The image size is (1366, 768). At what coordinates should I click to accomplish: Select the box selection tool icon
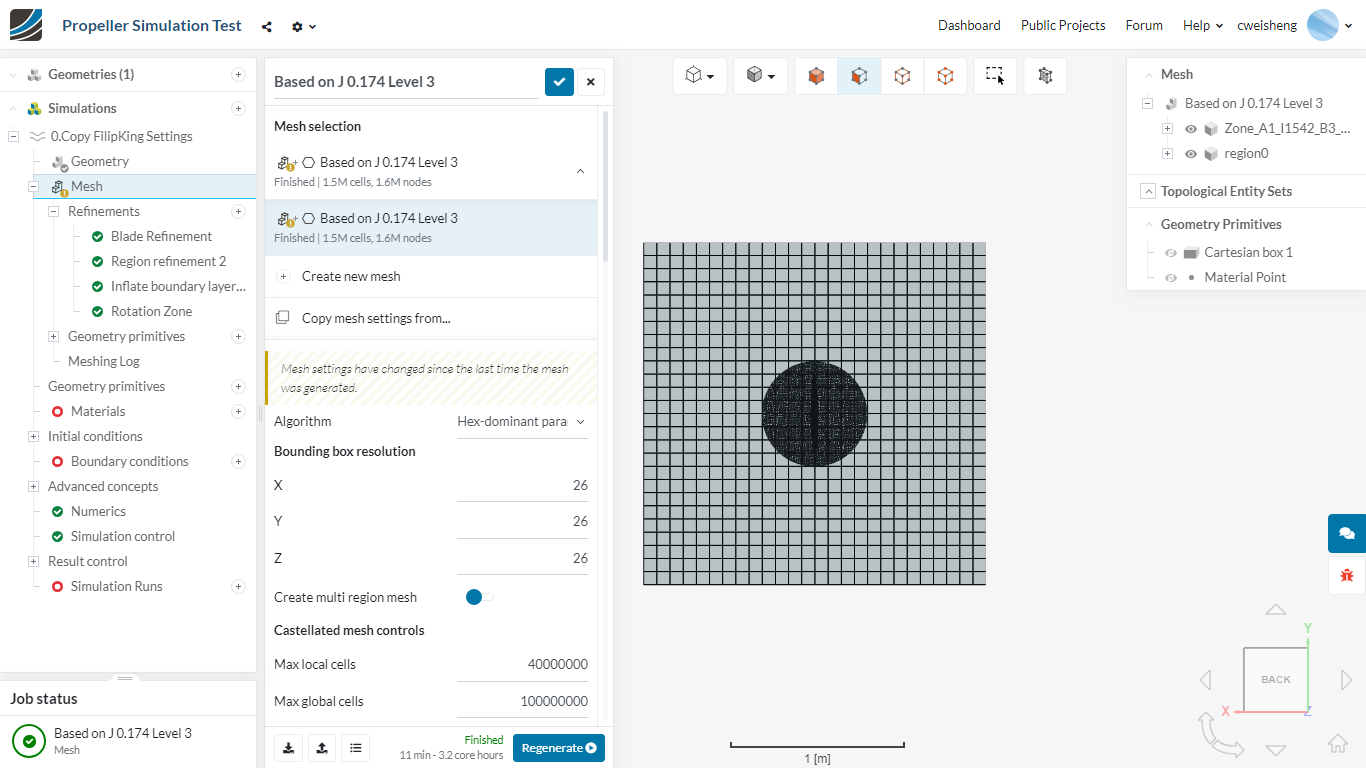[994, 76]
